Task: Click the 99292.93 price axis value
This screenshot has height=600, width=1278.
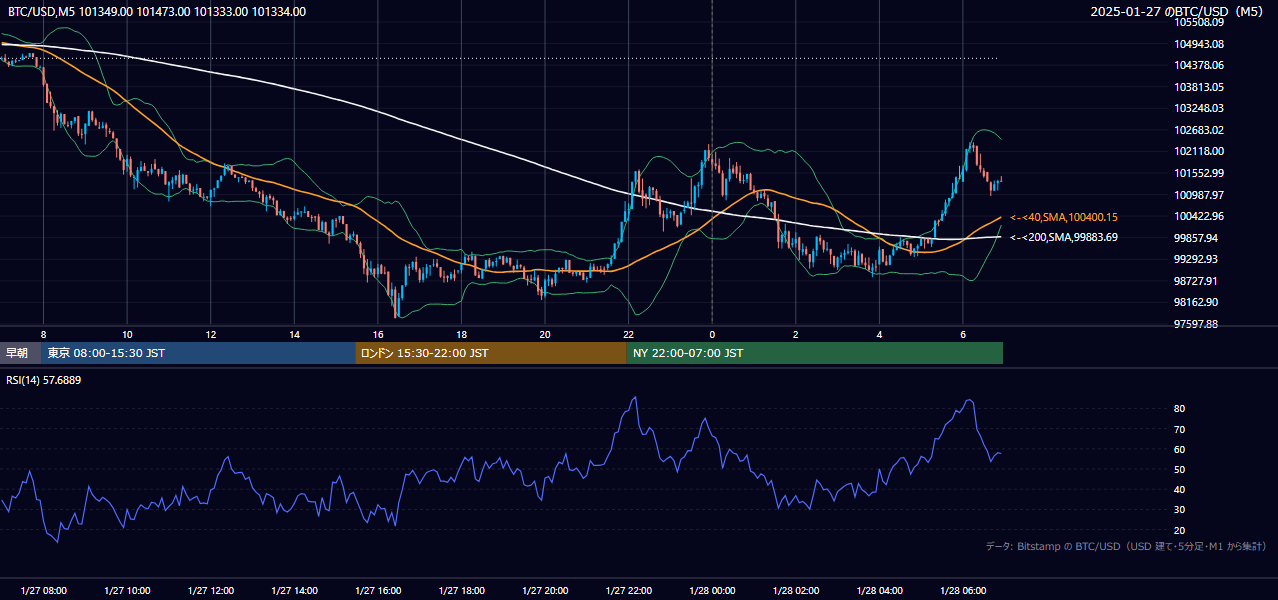Action: point(1196,259)
